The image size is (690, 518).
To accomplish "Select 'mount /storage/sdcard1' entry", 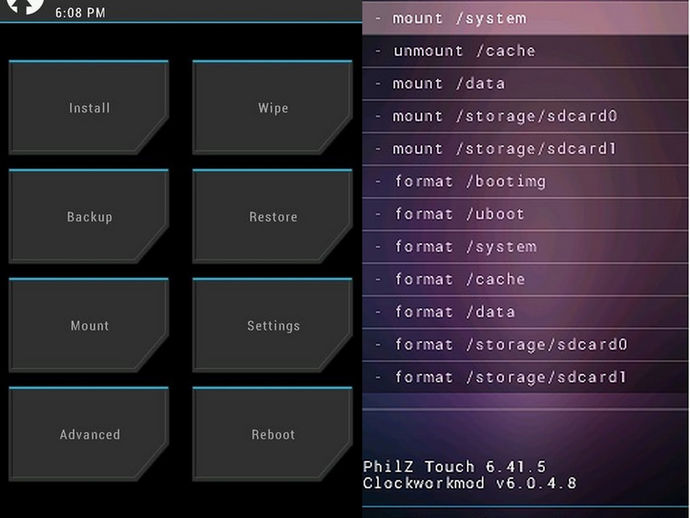I will tap(525, 149).
